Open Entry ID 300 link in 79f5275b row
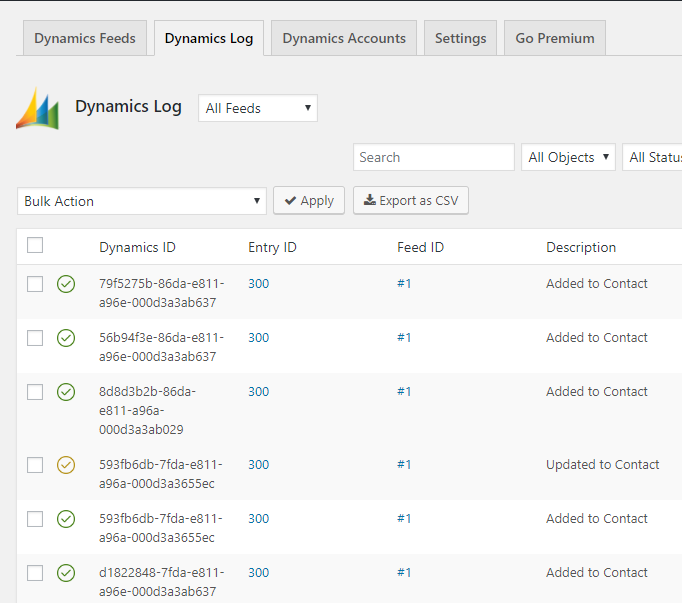Screen dimensions: 682x603 [259, 284]
